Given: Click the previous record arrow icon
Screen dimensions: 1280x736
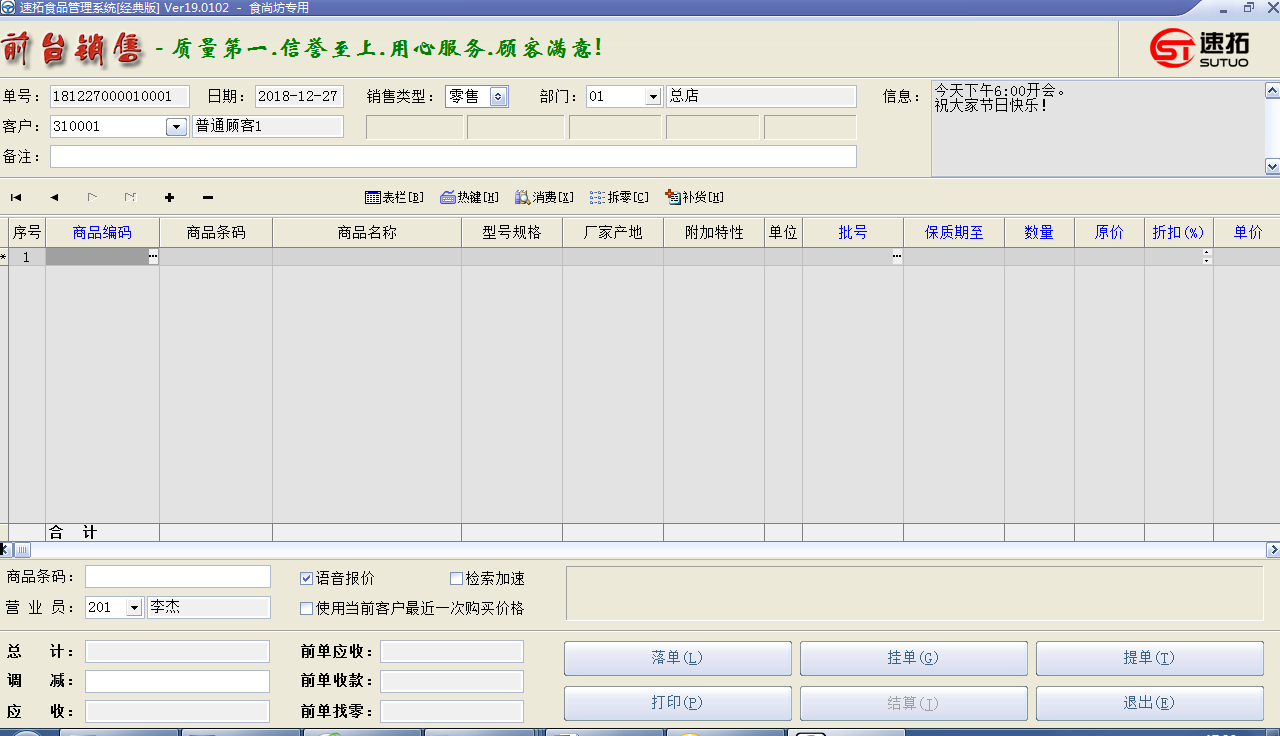Looking at the screenshot, I should coord(53,197).
